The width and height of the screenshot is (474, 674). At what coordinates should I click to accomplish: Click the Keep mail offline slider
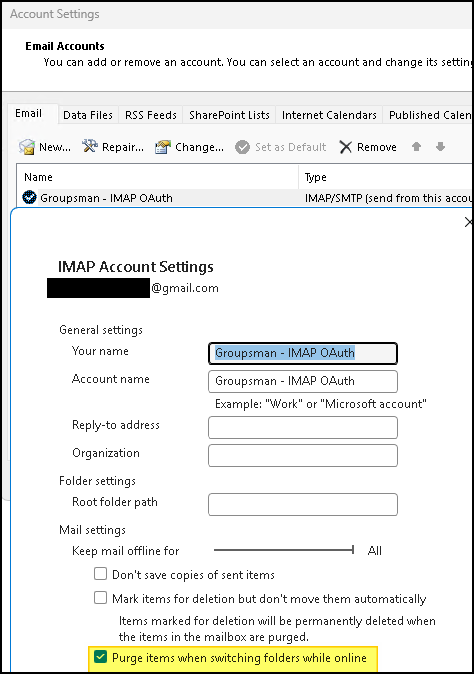click(x=284, y=550)
